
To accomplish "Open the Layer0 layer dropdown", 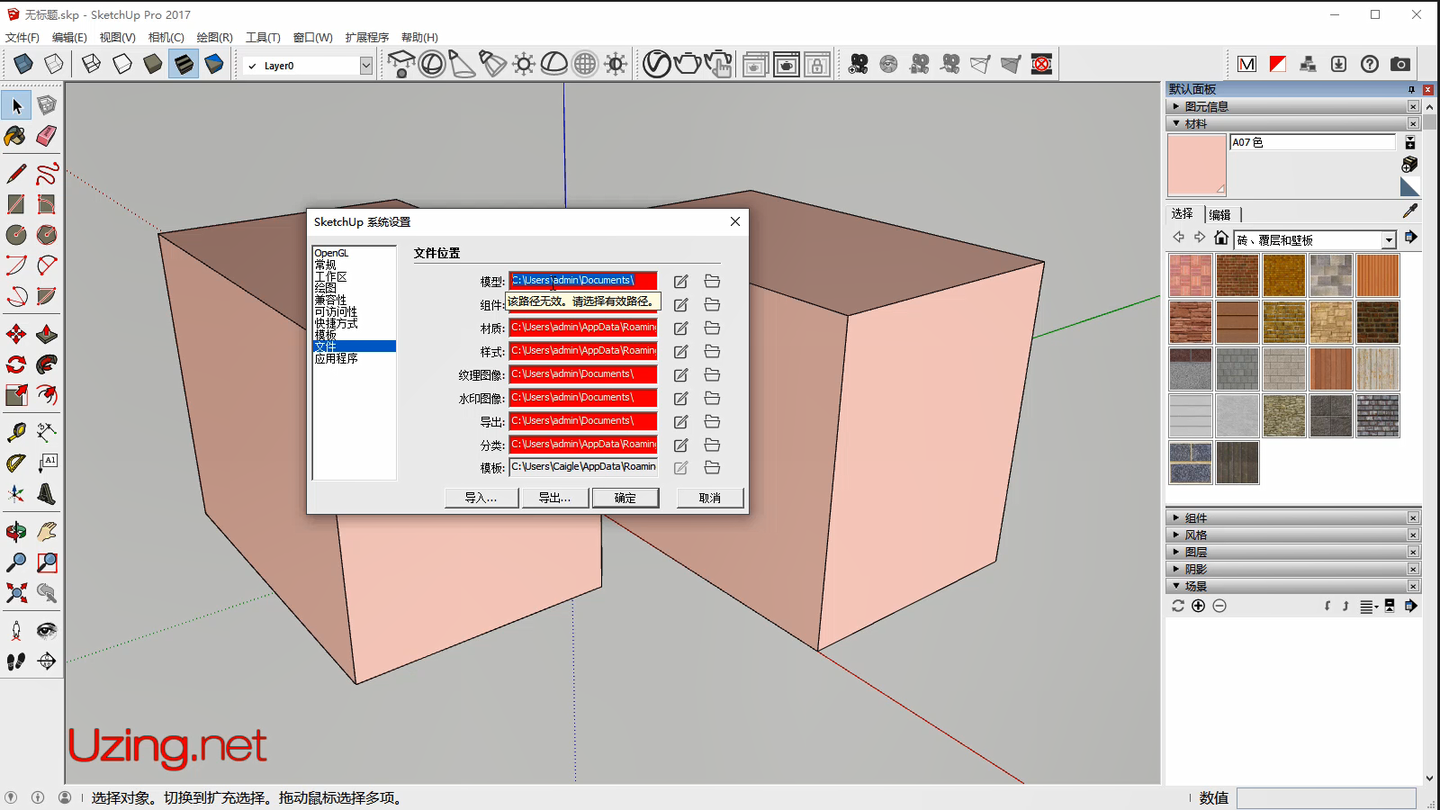I will [x=366, y=66].
